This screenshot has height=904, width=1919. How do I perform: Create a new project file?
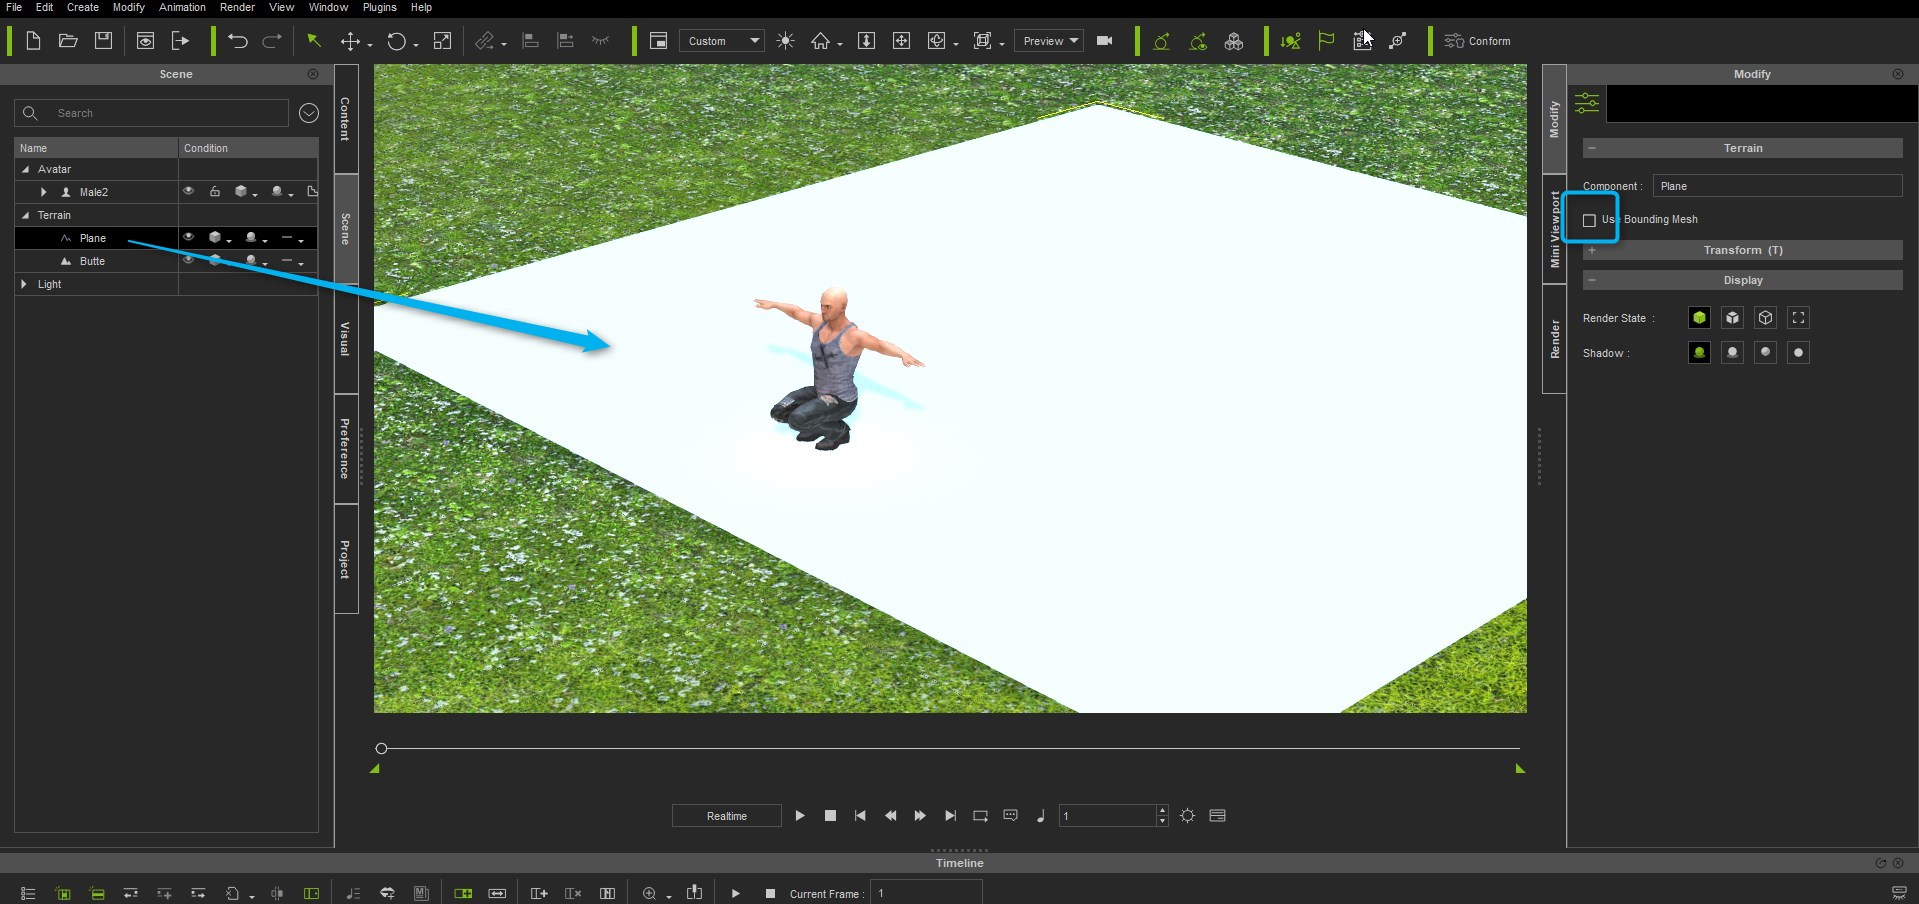pos(33,41)
